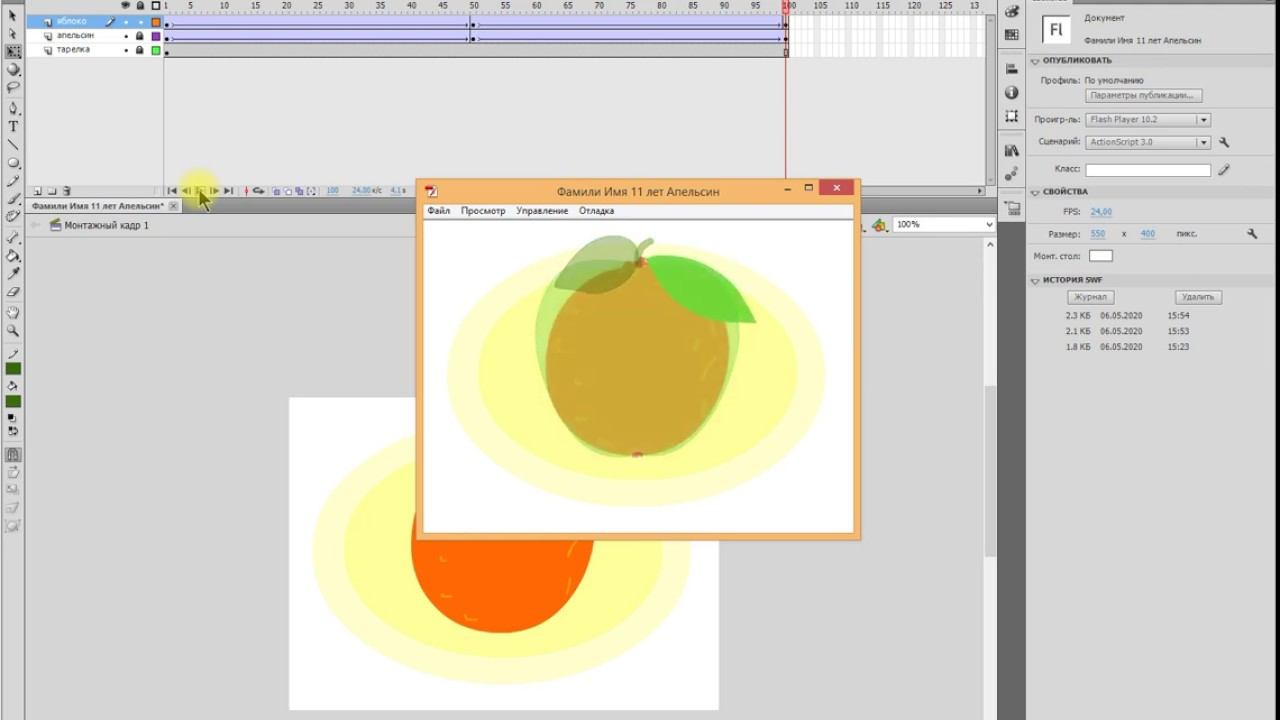The height and width of the screenshot is (720, 1280).
Task: Open the Управление menu in preview window
Action: tap(542, 211)
